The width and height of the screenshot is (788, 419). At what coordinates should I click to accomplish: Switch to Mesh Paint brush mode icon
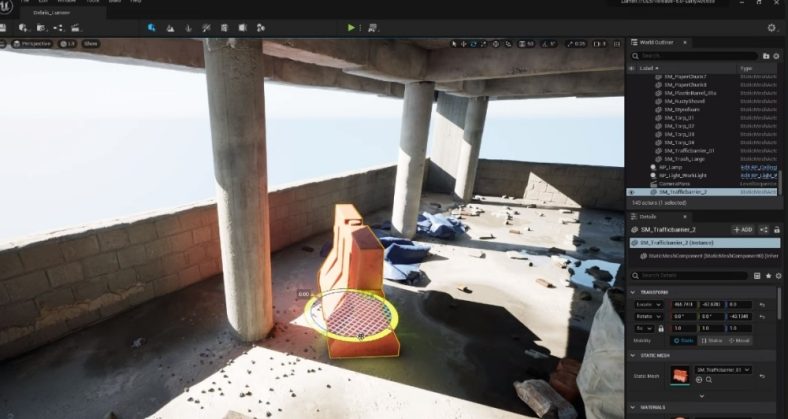206,28
